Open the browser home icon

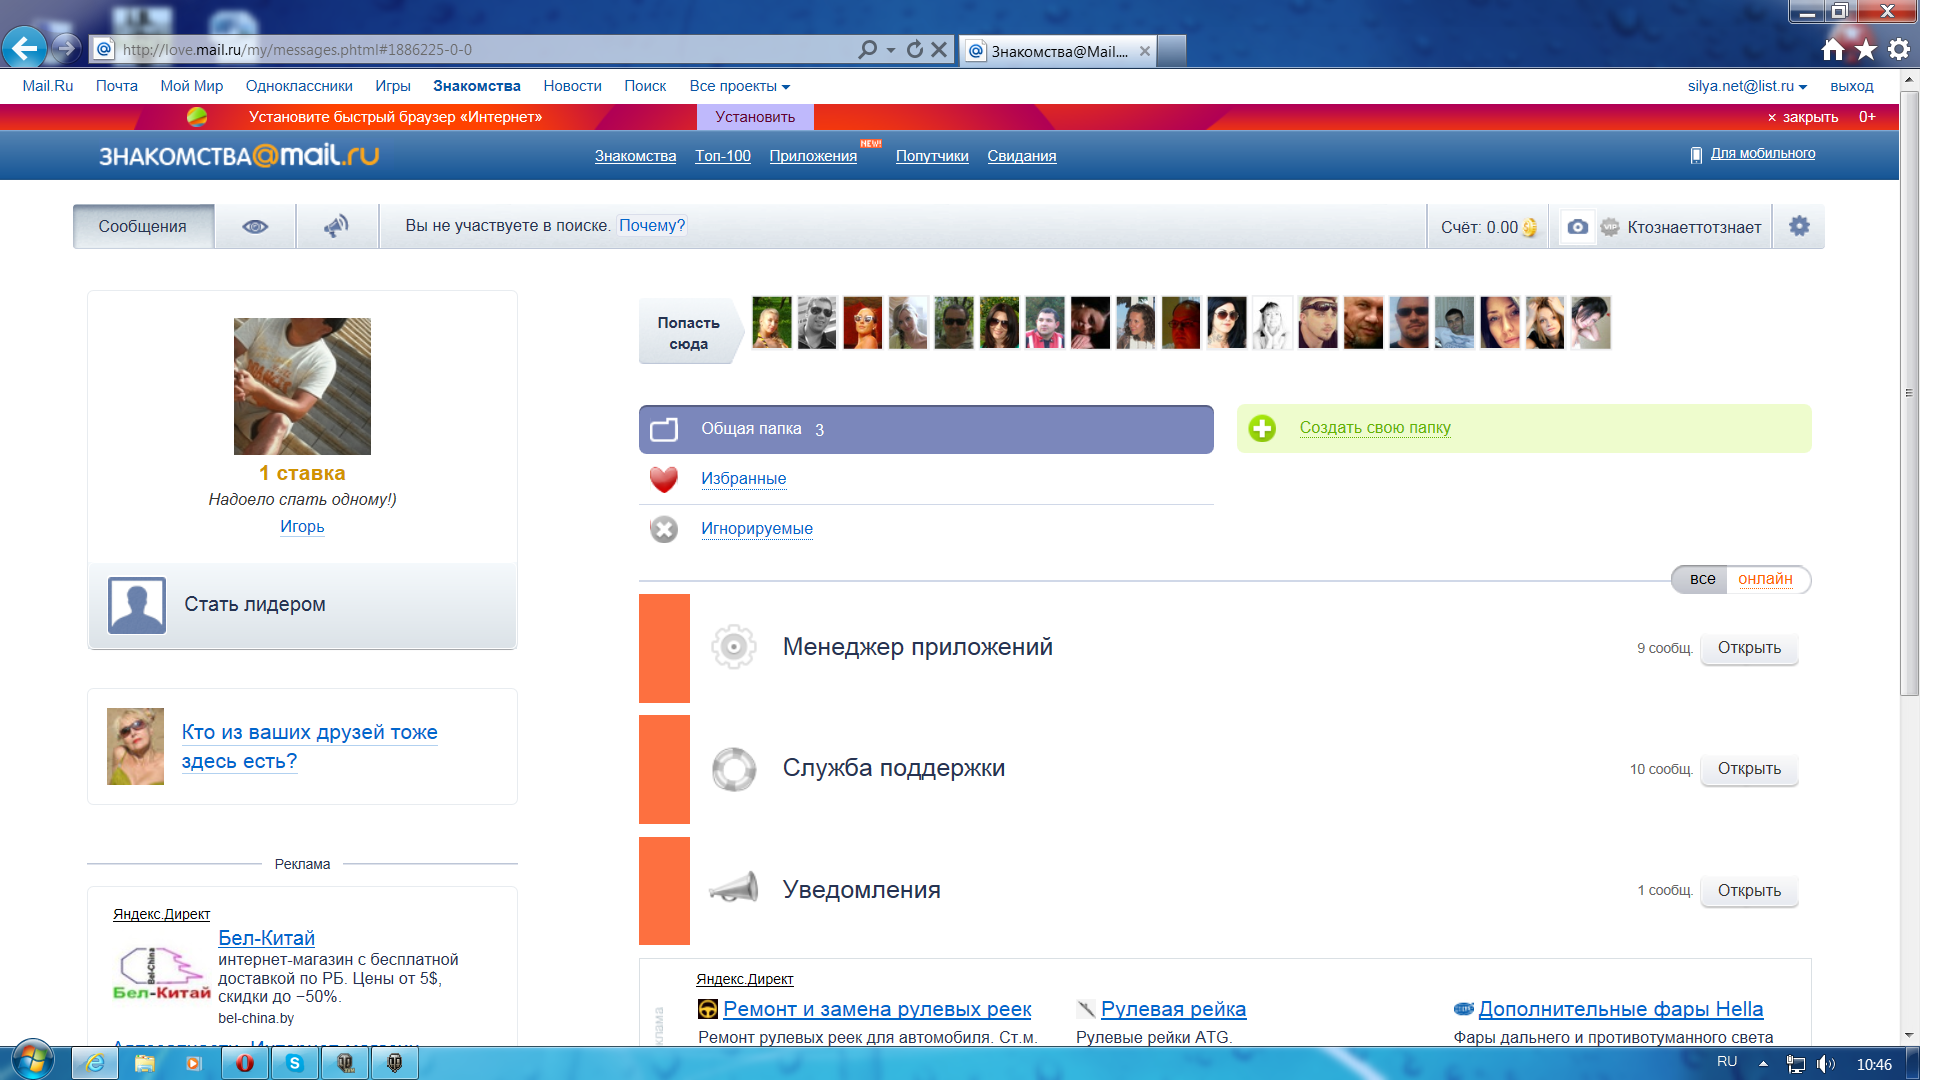tap(1833, 49)
